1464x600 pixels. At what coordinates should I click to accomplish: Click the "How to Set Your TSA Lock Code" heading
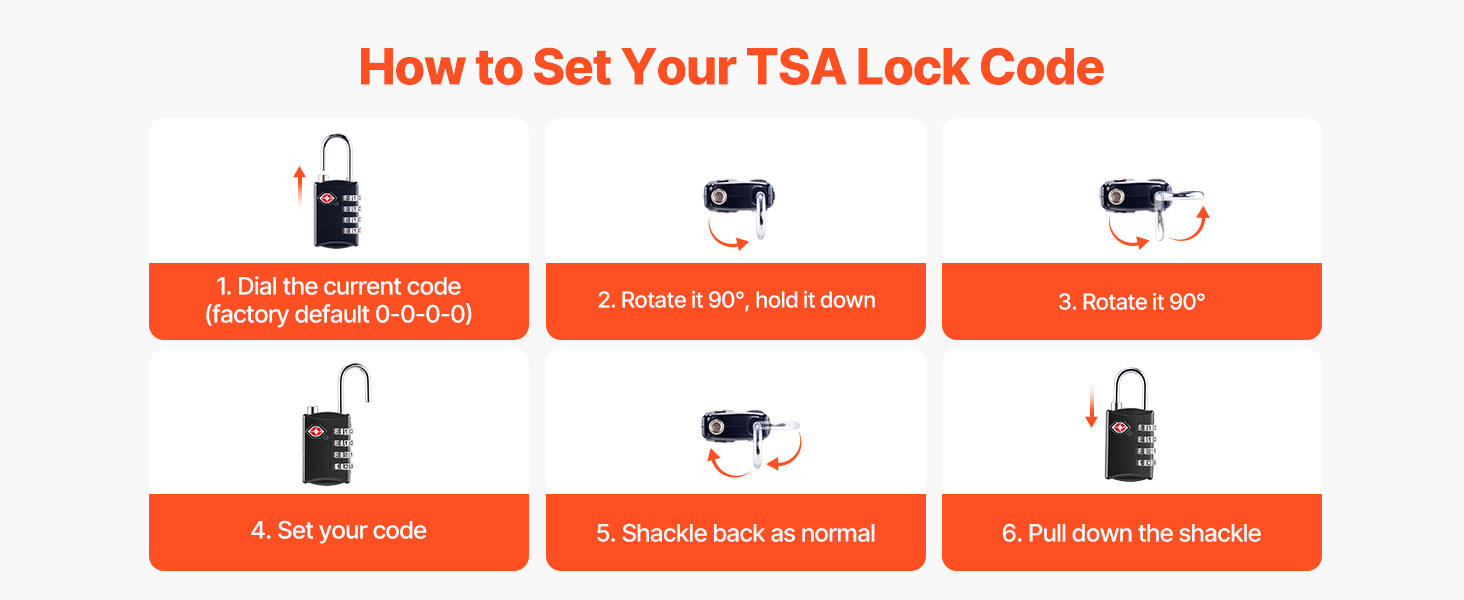[731, 67]
